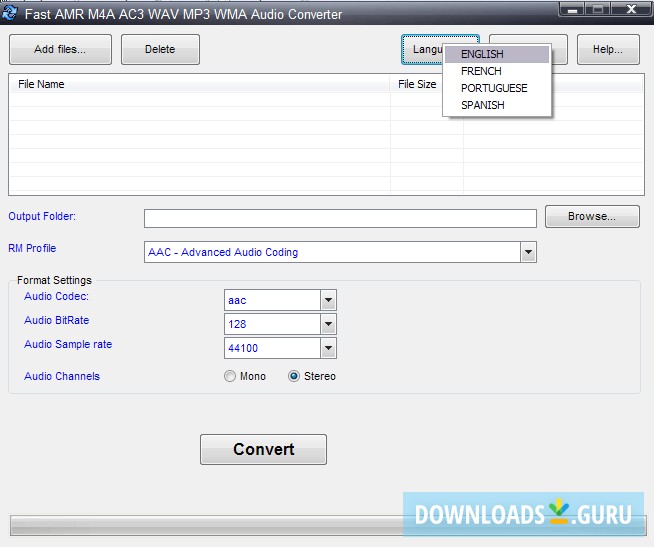Viewport: 654px width, 547px height.
Task: Open the Audio Codec aac dropdown
Action: 328,300
